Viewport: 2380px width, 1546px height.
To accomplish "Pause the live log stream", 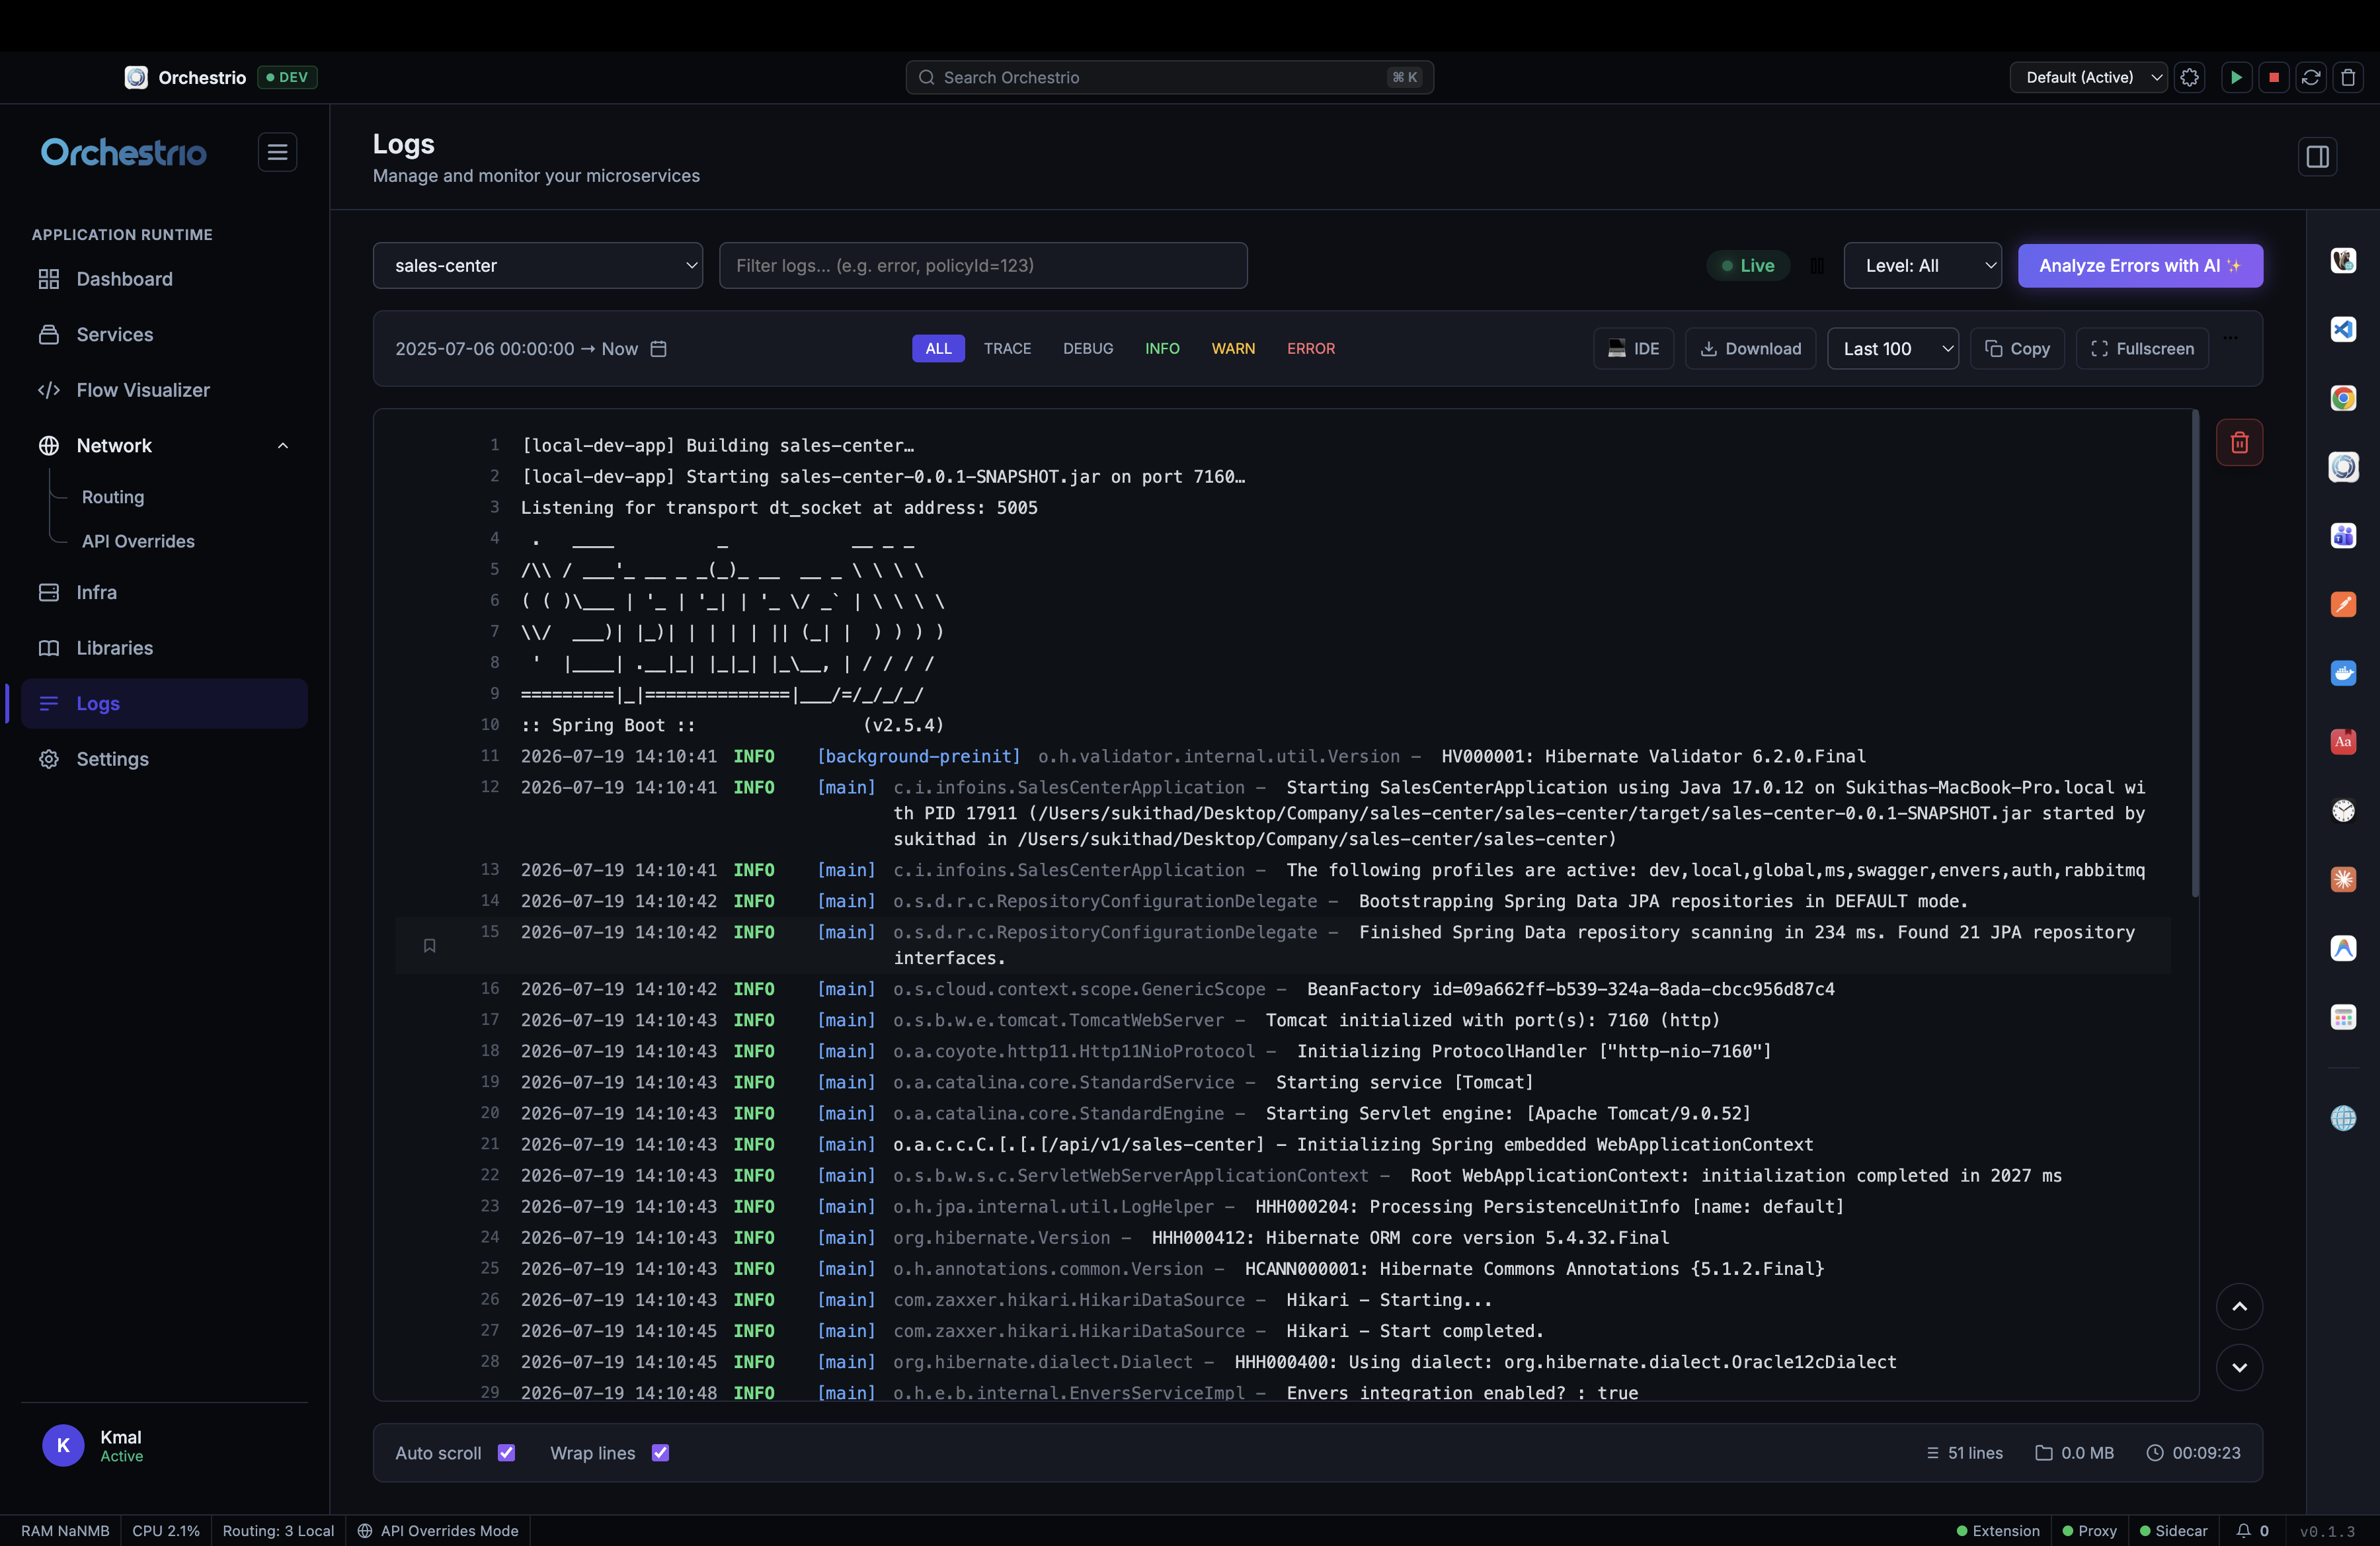I will tap(1817, 266).
